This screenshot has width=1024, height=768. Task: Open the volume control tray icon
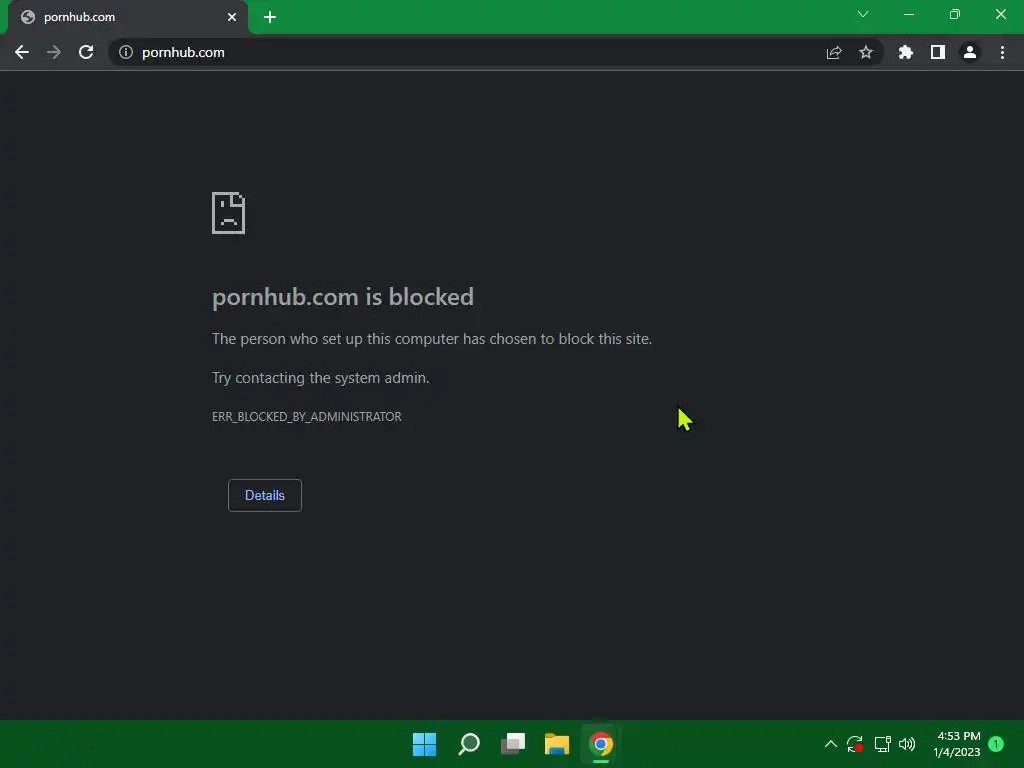coord(907,744)
